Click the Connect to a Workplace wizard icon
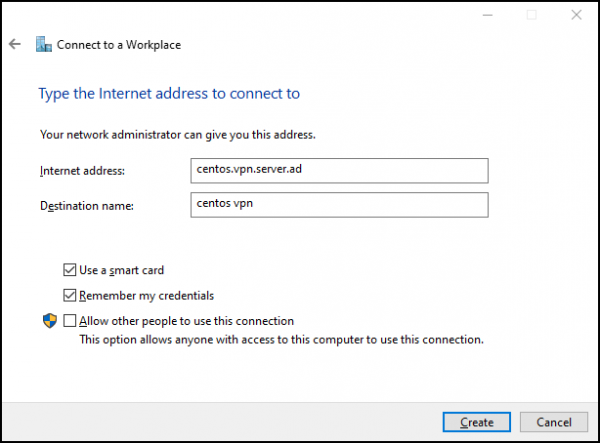600x443 pixels. point(43,44)
